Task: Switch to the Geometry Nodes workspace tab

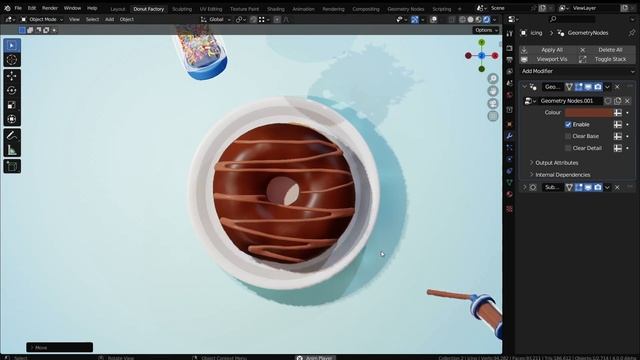Action: click(x=406, y=9)
